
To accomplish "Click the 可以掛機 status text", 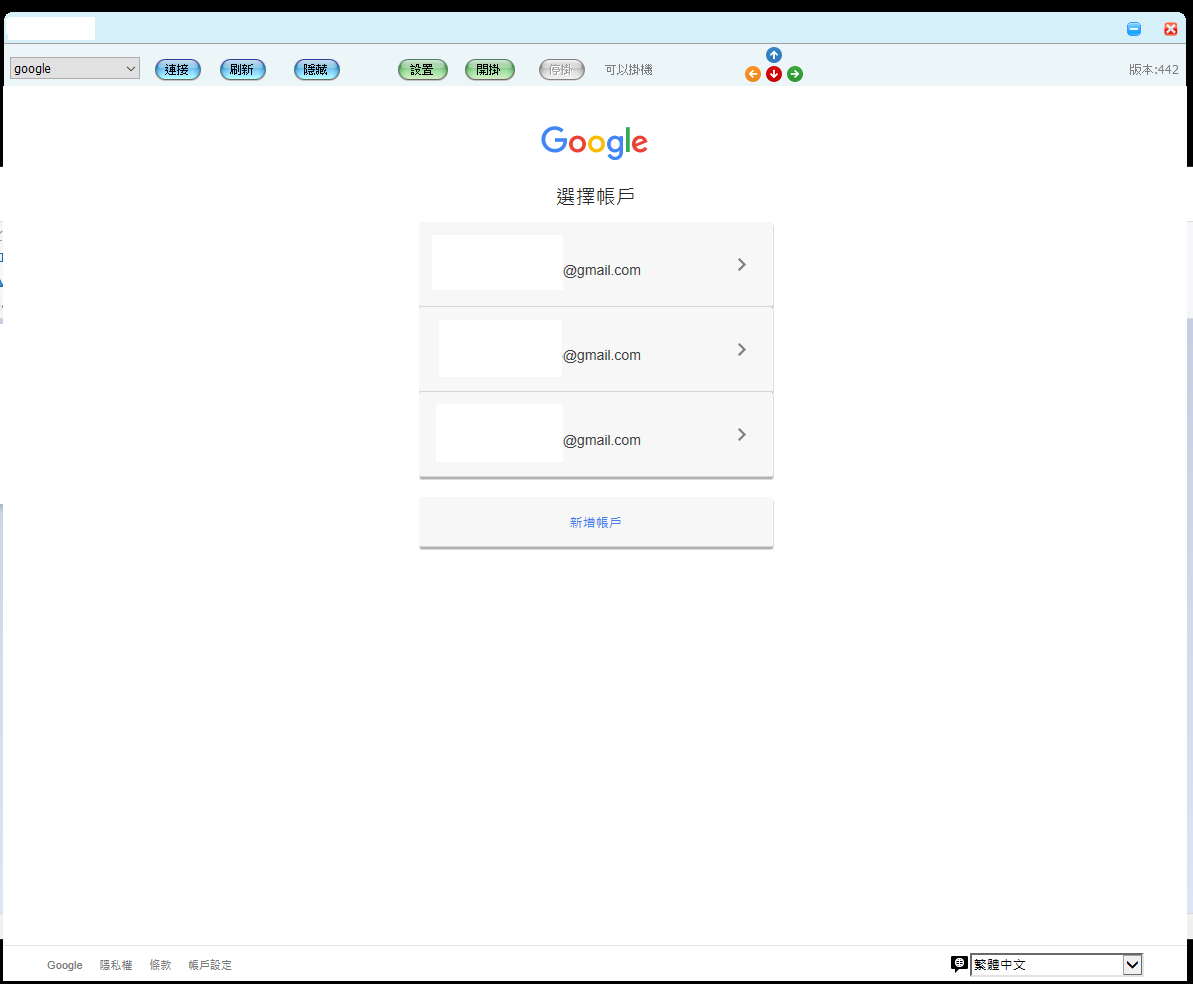I will pos(628,69).
